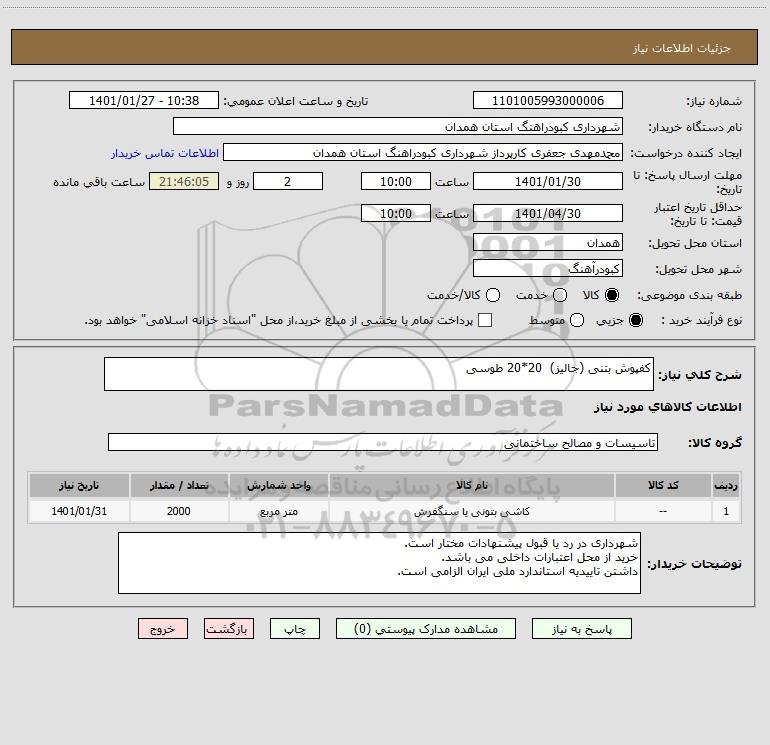770x745 pixels.
Task: Click the delivery province field همدان
Action: (548, 242)
